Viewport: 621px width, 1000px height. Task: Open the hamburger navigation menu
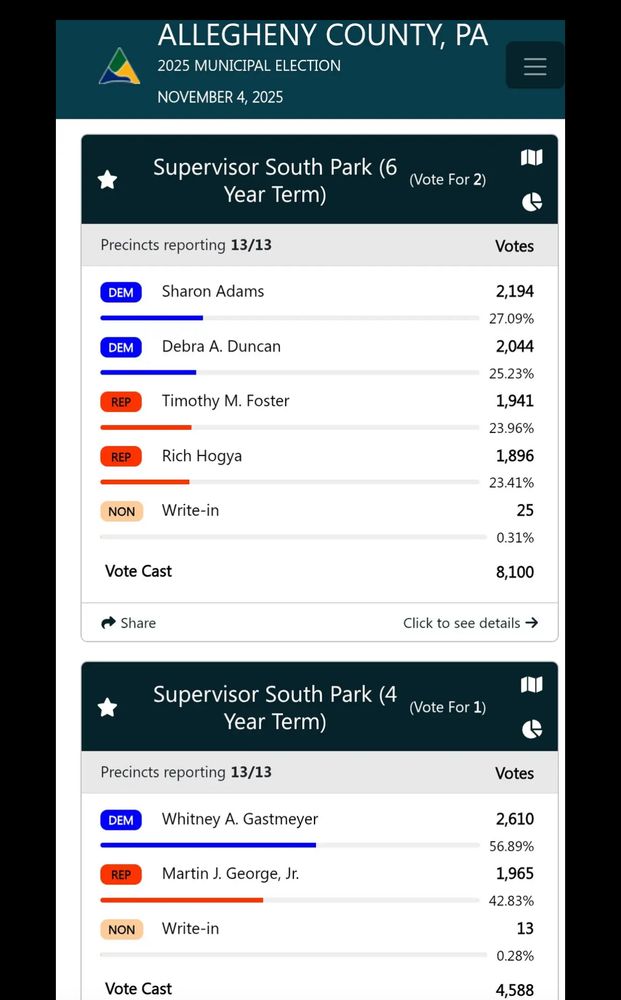pos(535,65)
